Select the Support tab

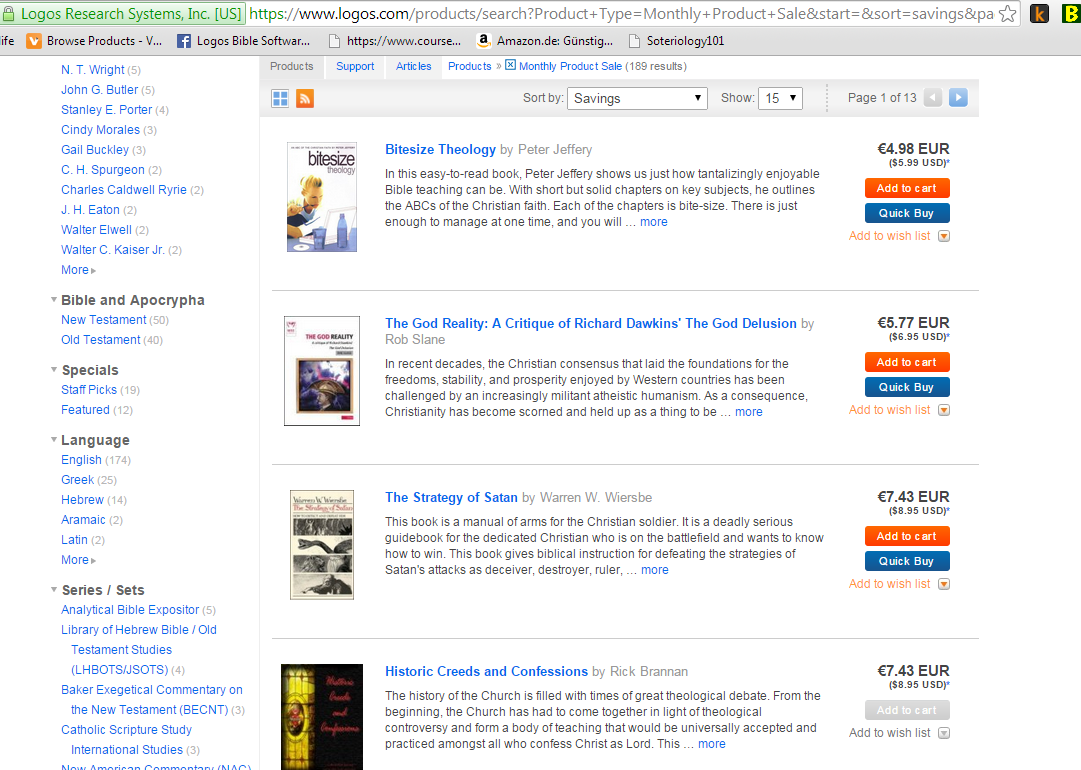coord(355,66)
